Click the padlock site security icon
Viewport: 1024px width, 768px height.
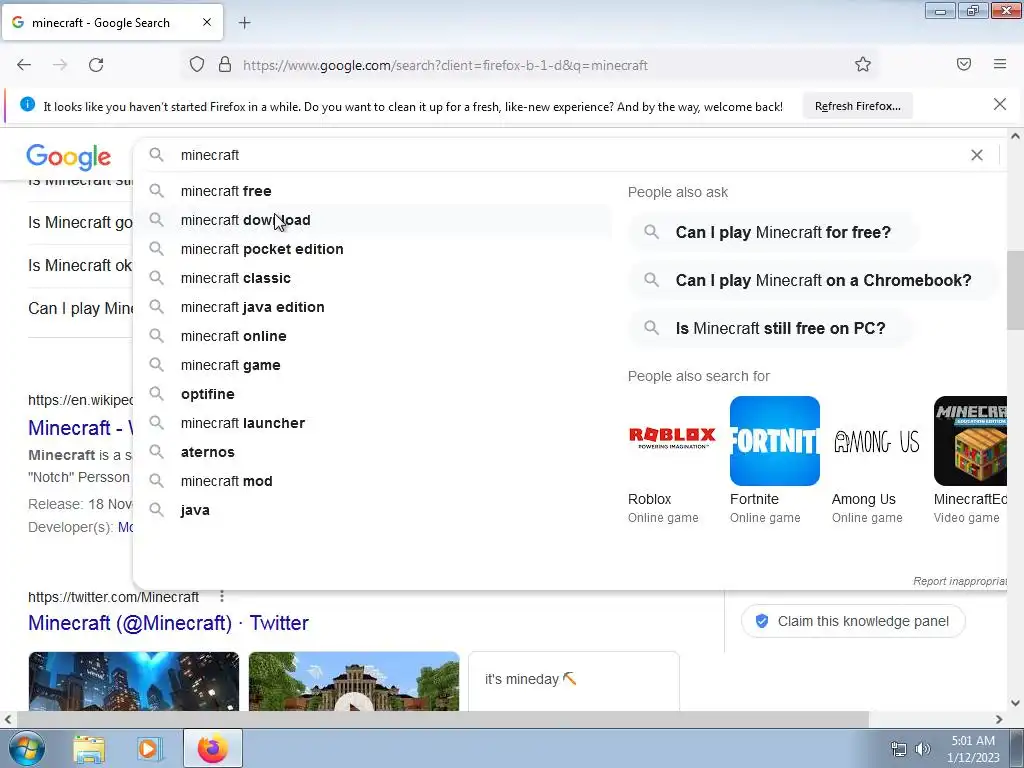click(x=225, y=65)
